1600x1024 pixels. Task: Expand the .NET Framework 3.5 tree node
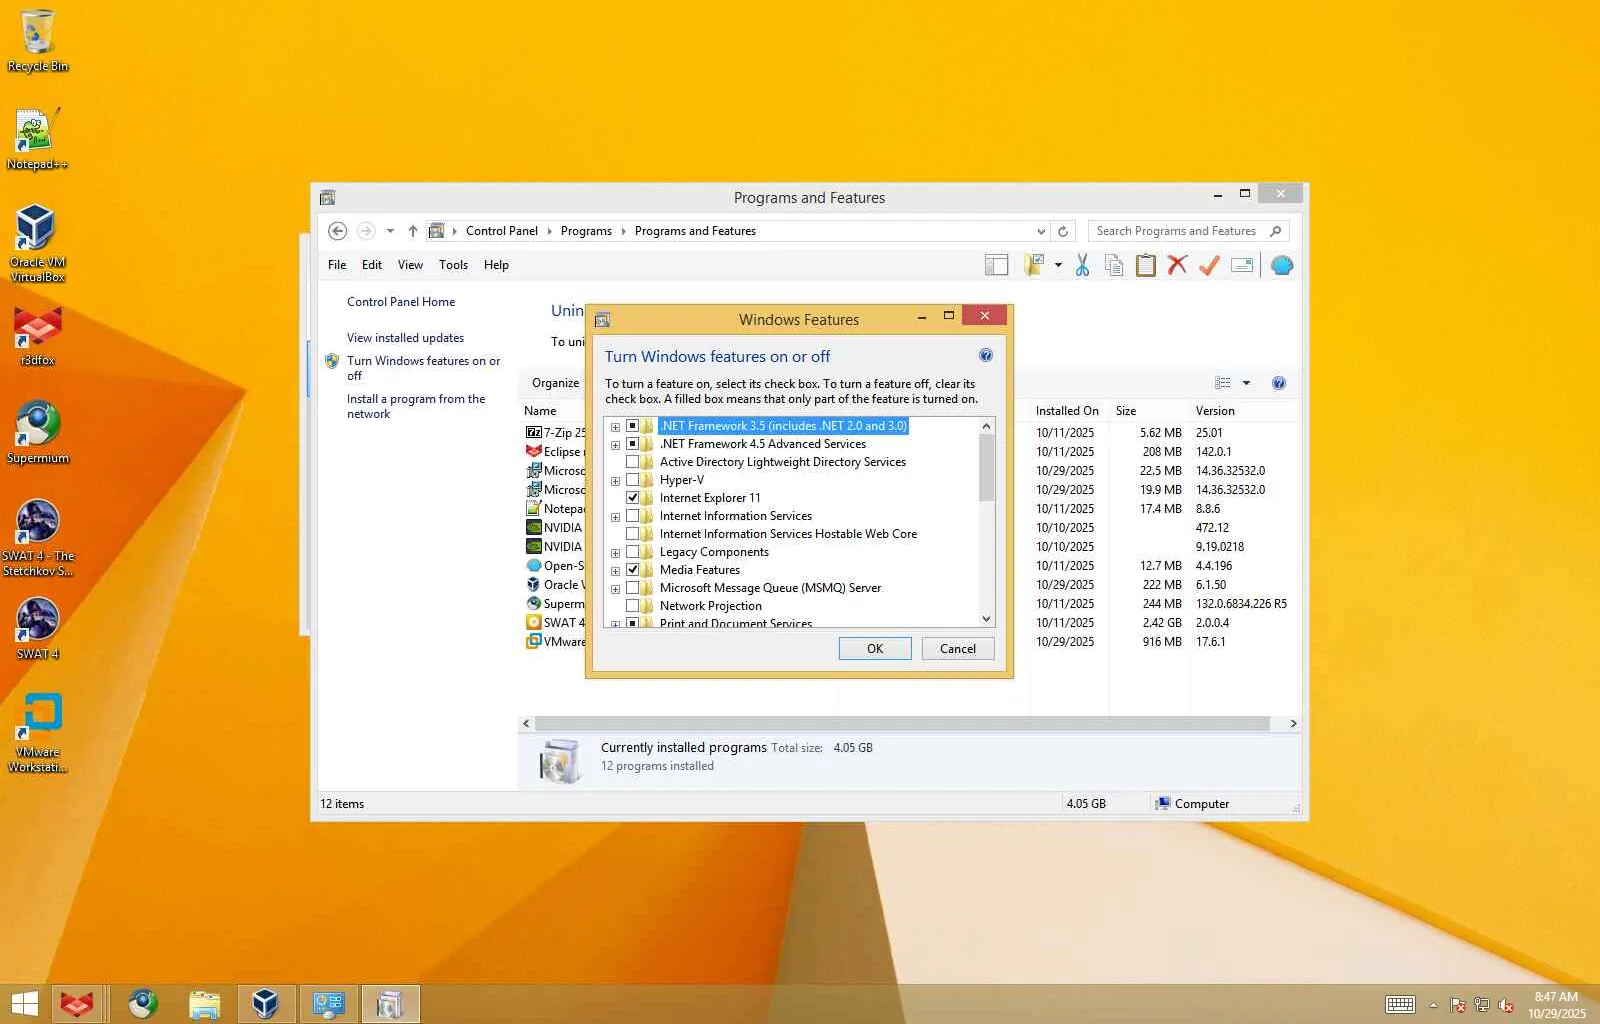pos(615,427)
